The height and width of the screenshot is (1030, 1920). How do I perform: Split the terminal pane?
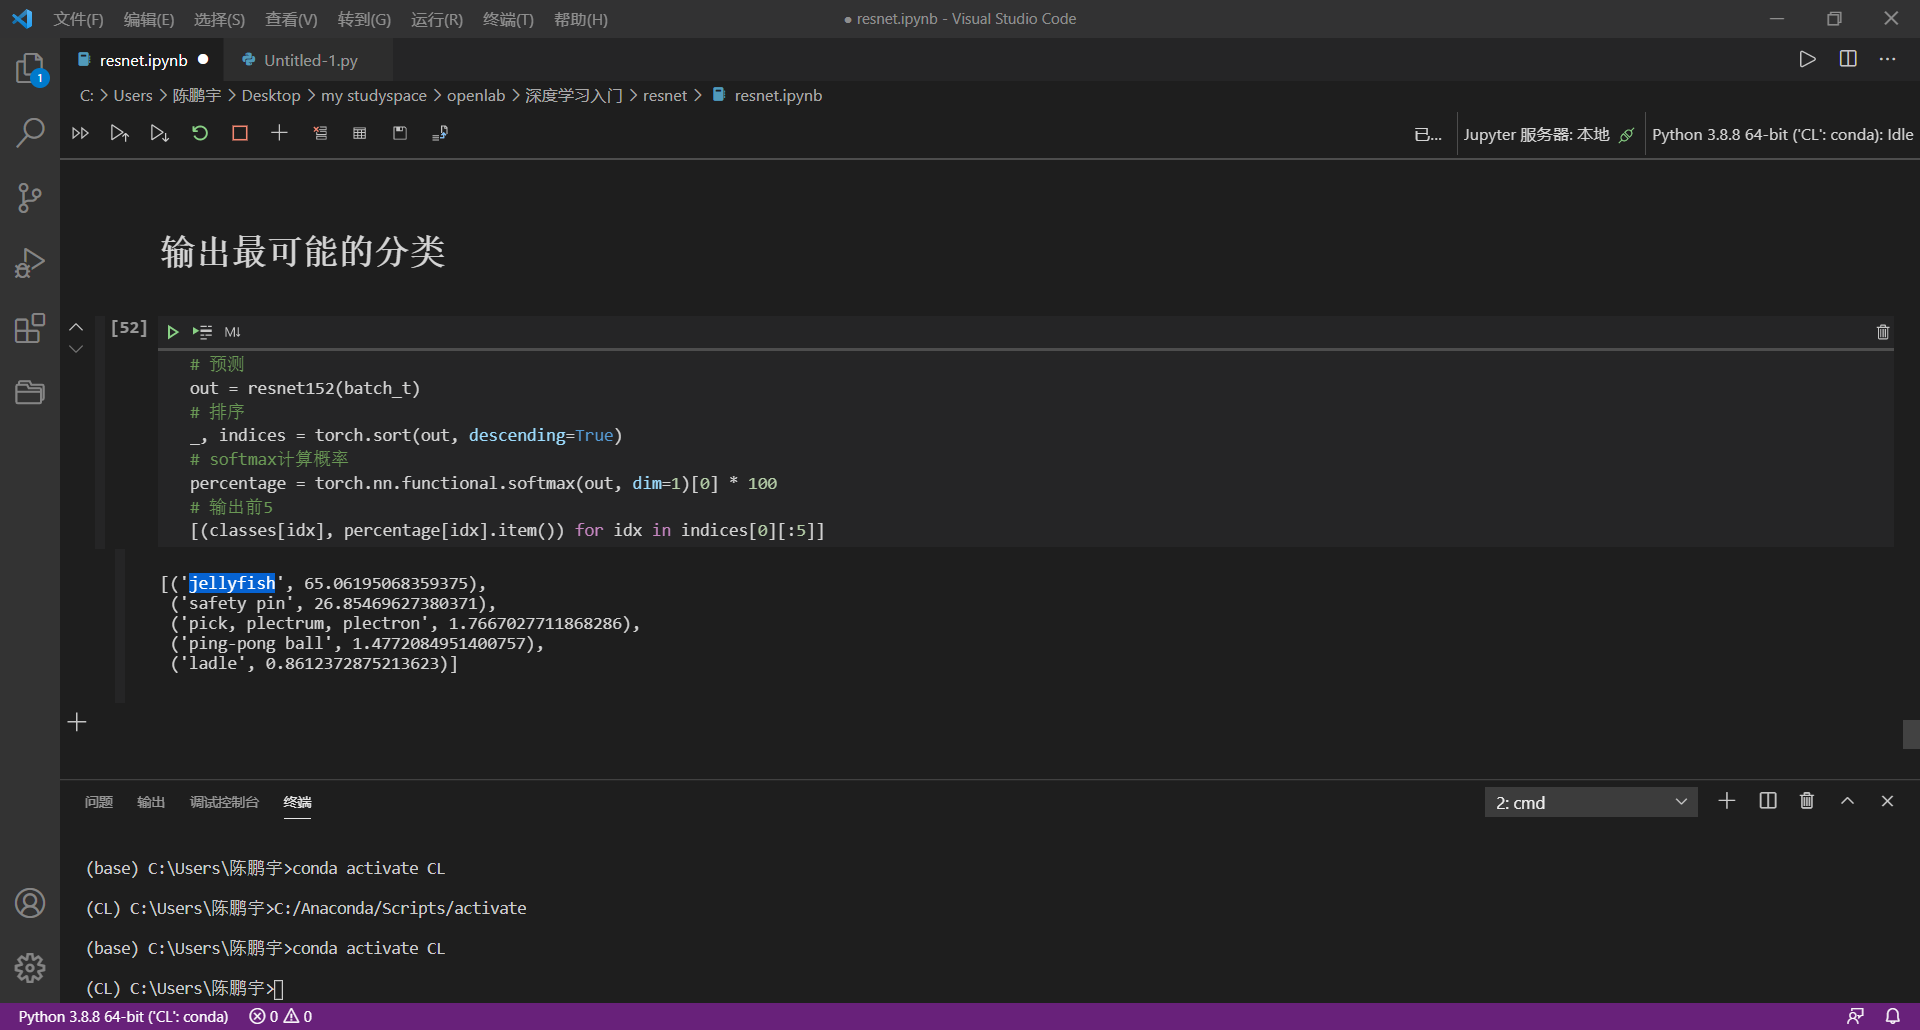[x=1768, y=801]
